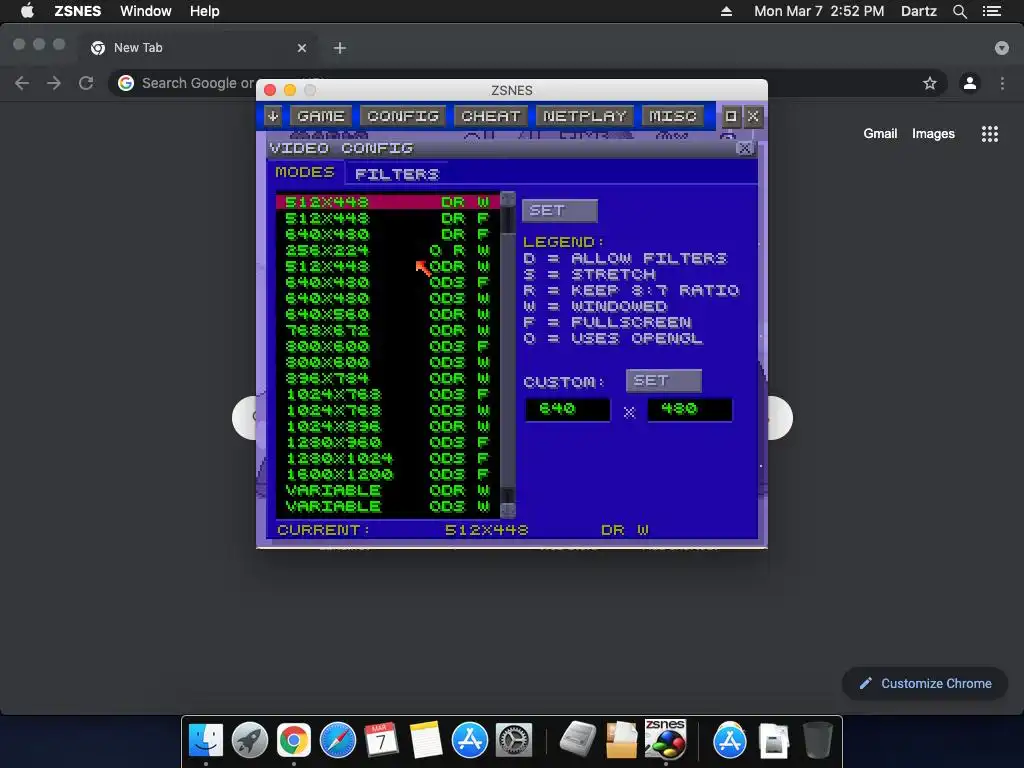The width and height of the screenshot is (1024, 768).
Task: Select the 512x448 DR F mode
Action: tap(388, 218)
